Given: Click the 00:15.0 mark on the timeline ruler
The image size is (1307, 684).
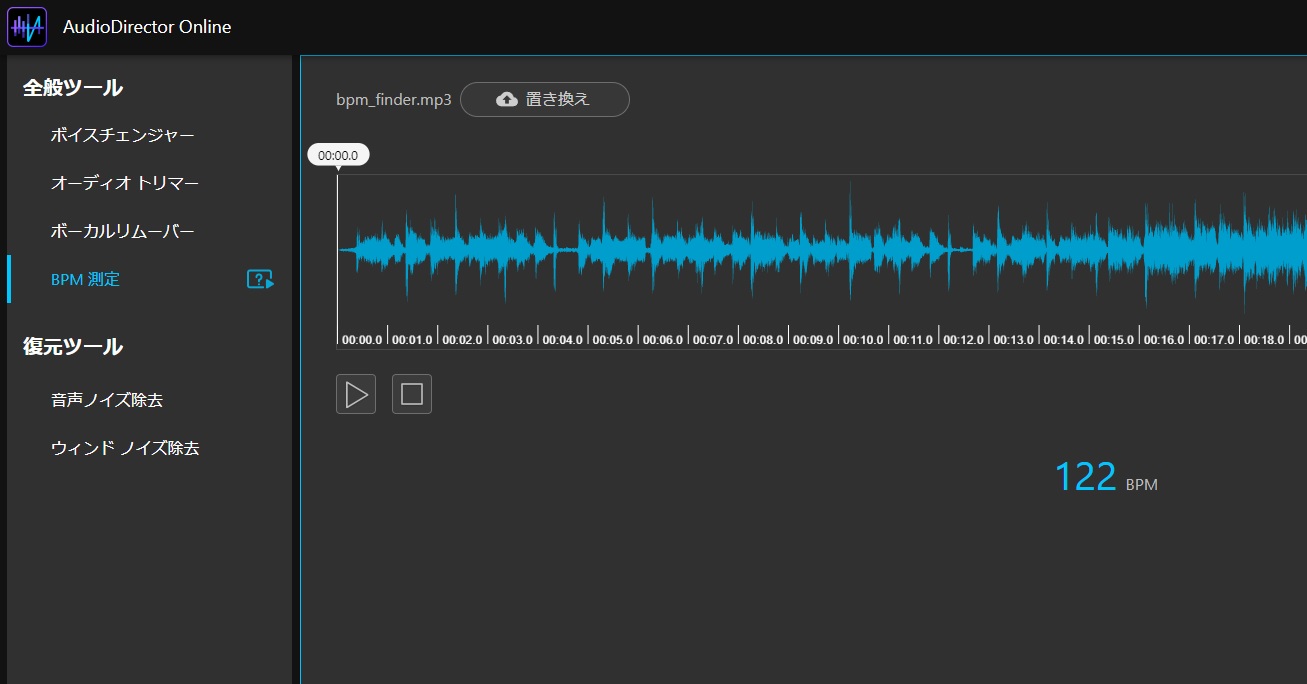Looking at the screenshot, I should (x=1114, y=340).
